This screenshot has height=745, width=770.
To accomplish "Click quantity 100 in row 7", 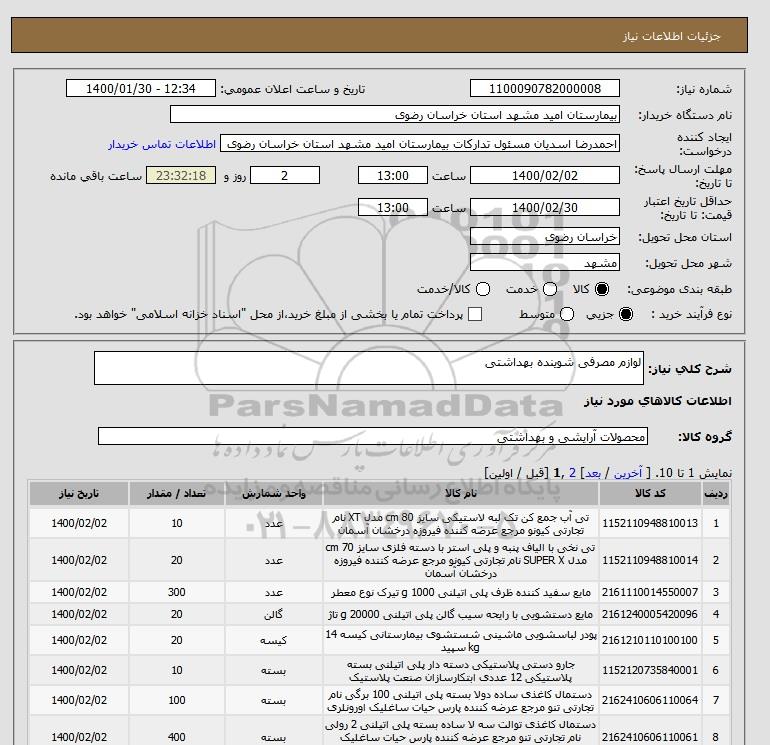I will tap(176, 700).
